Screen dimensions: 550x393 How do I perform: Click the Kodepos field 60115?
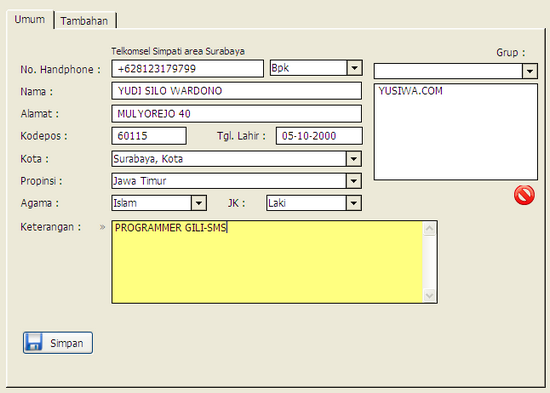point(149,136)
